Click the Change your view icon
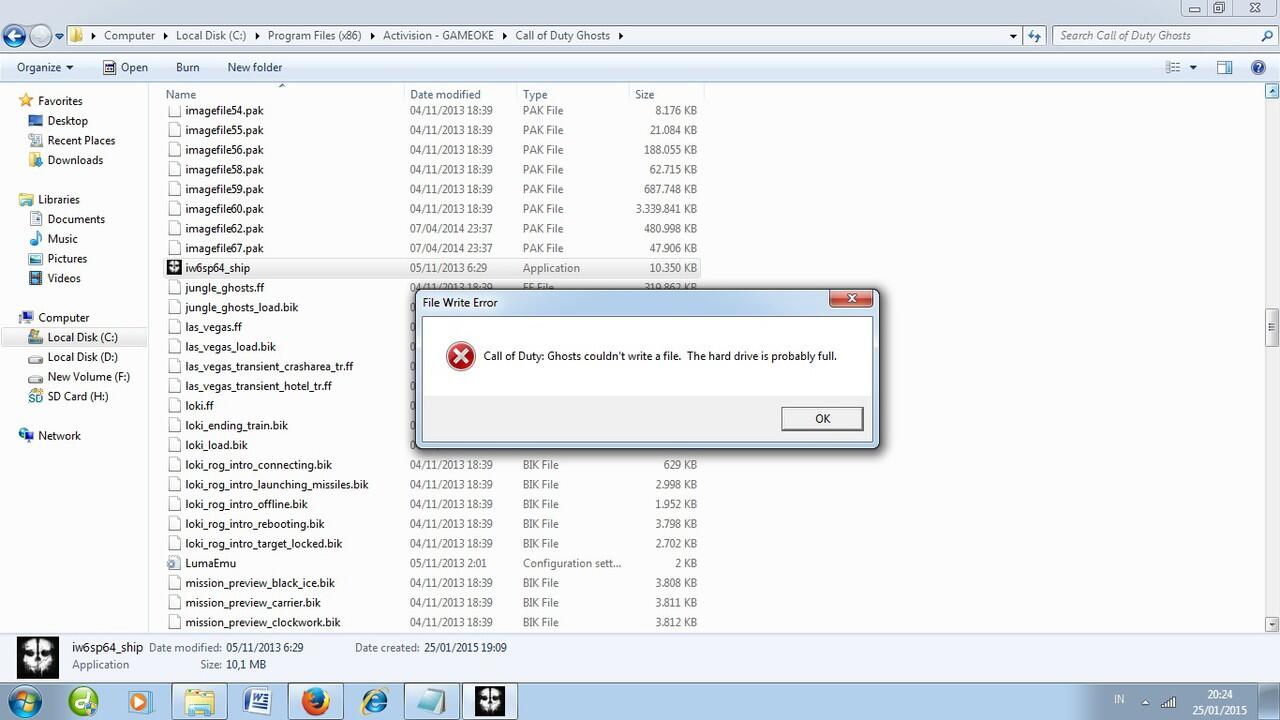1280x720 pixels. 1174,67
